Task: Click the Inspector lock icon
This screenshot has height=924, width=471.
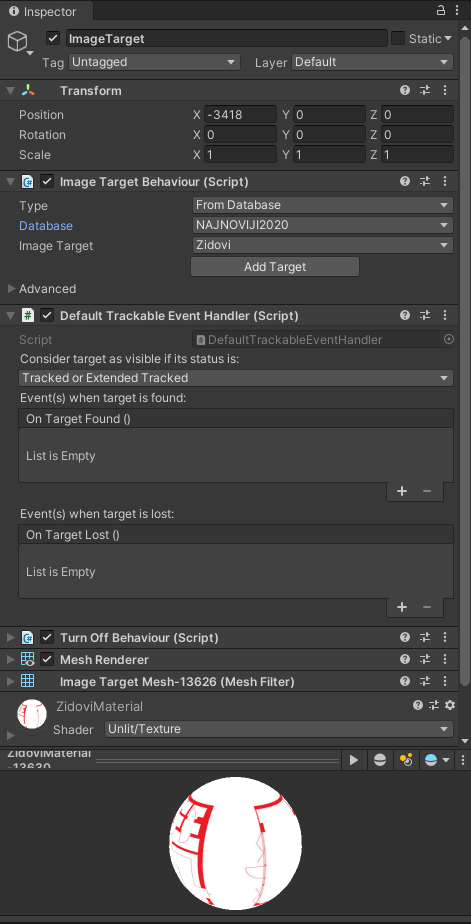Action: [x=440, y=10]
